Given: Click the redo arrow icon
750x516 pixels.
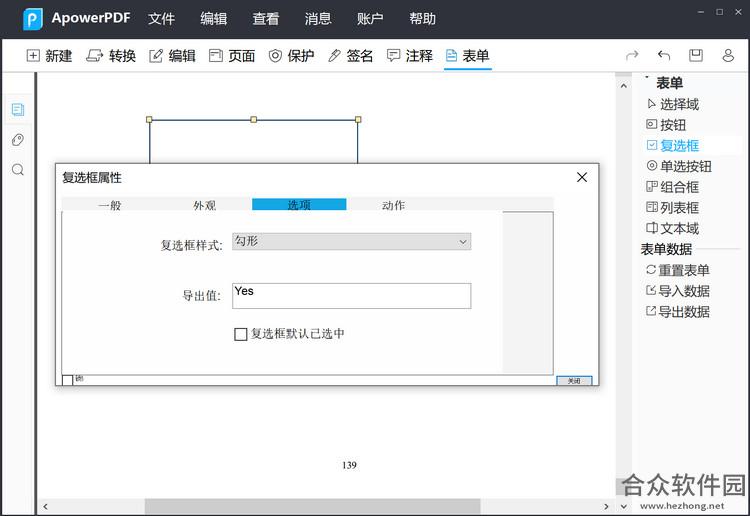Looking at the screenshot, I should [x=632, y=56].
